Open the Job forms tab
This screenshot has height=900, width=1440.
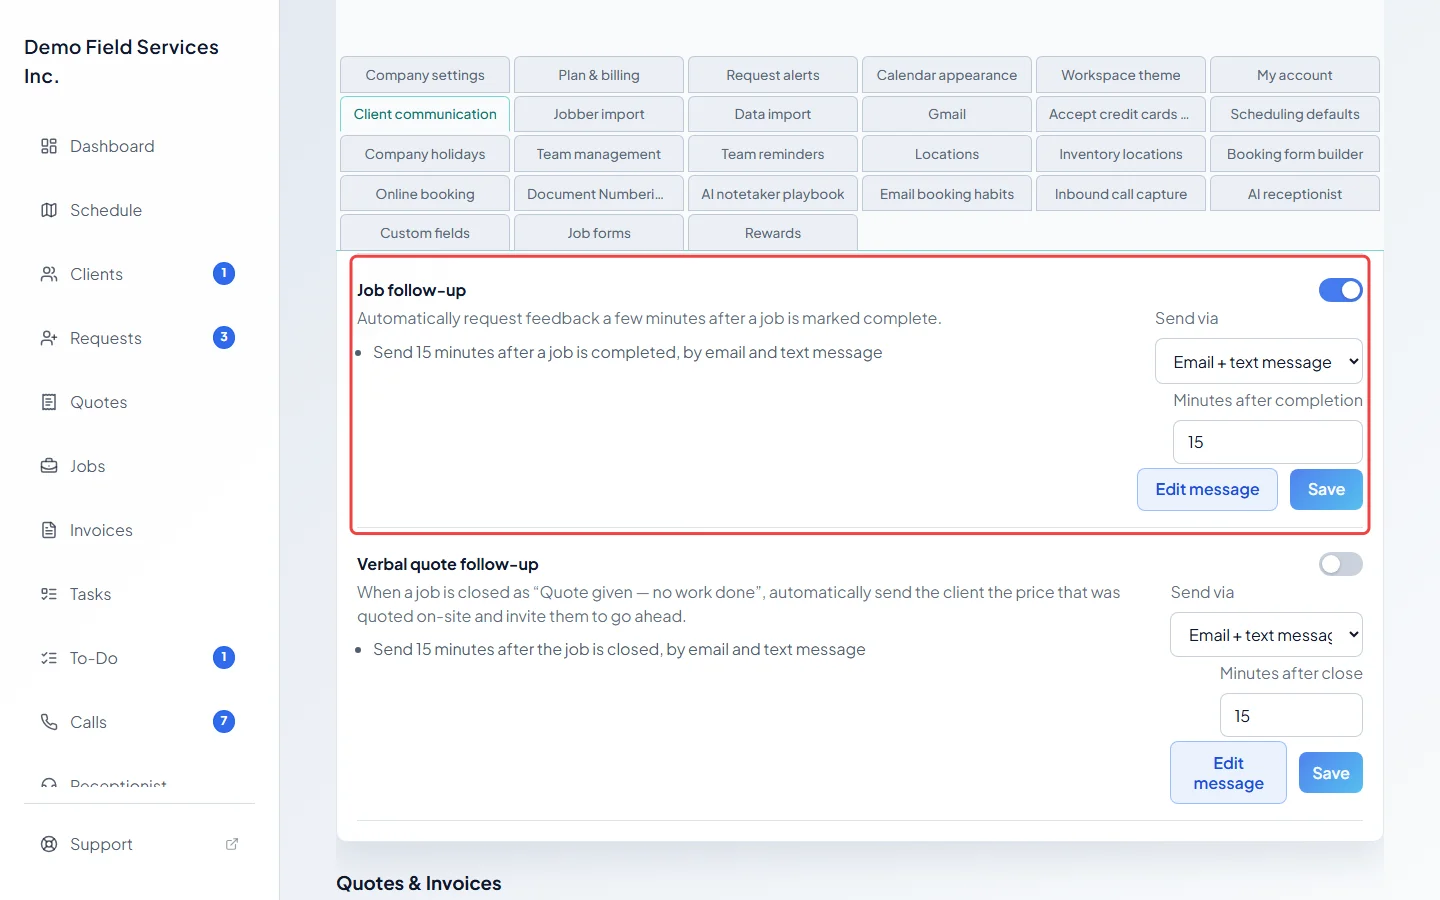[599, 233]
